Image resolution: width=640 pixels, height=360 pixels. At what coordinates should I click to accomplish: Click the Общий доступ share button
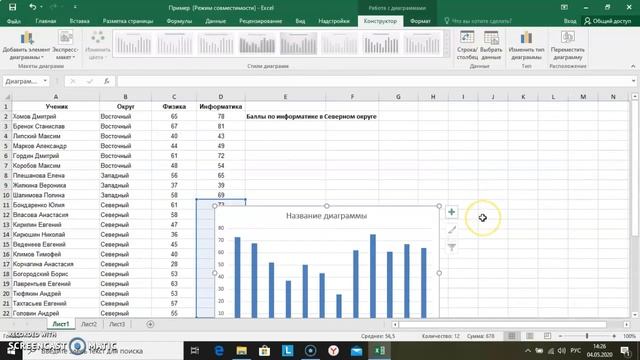pos(607,21)
